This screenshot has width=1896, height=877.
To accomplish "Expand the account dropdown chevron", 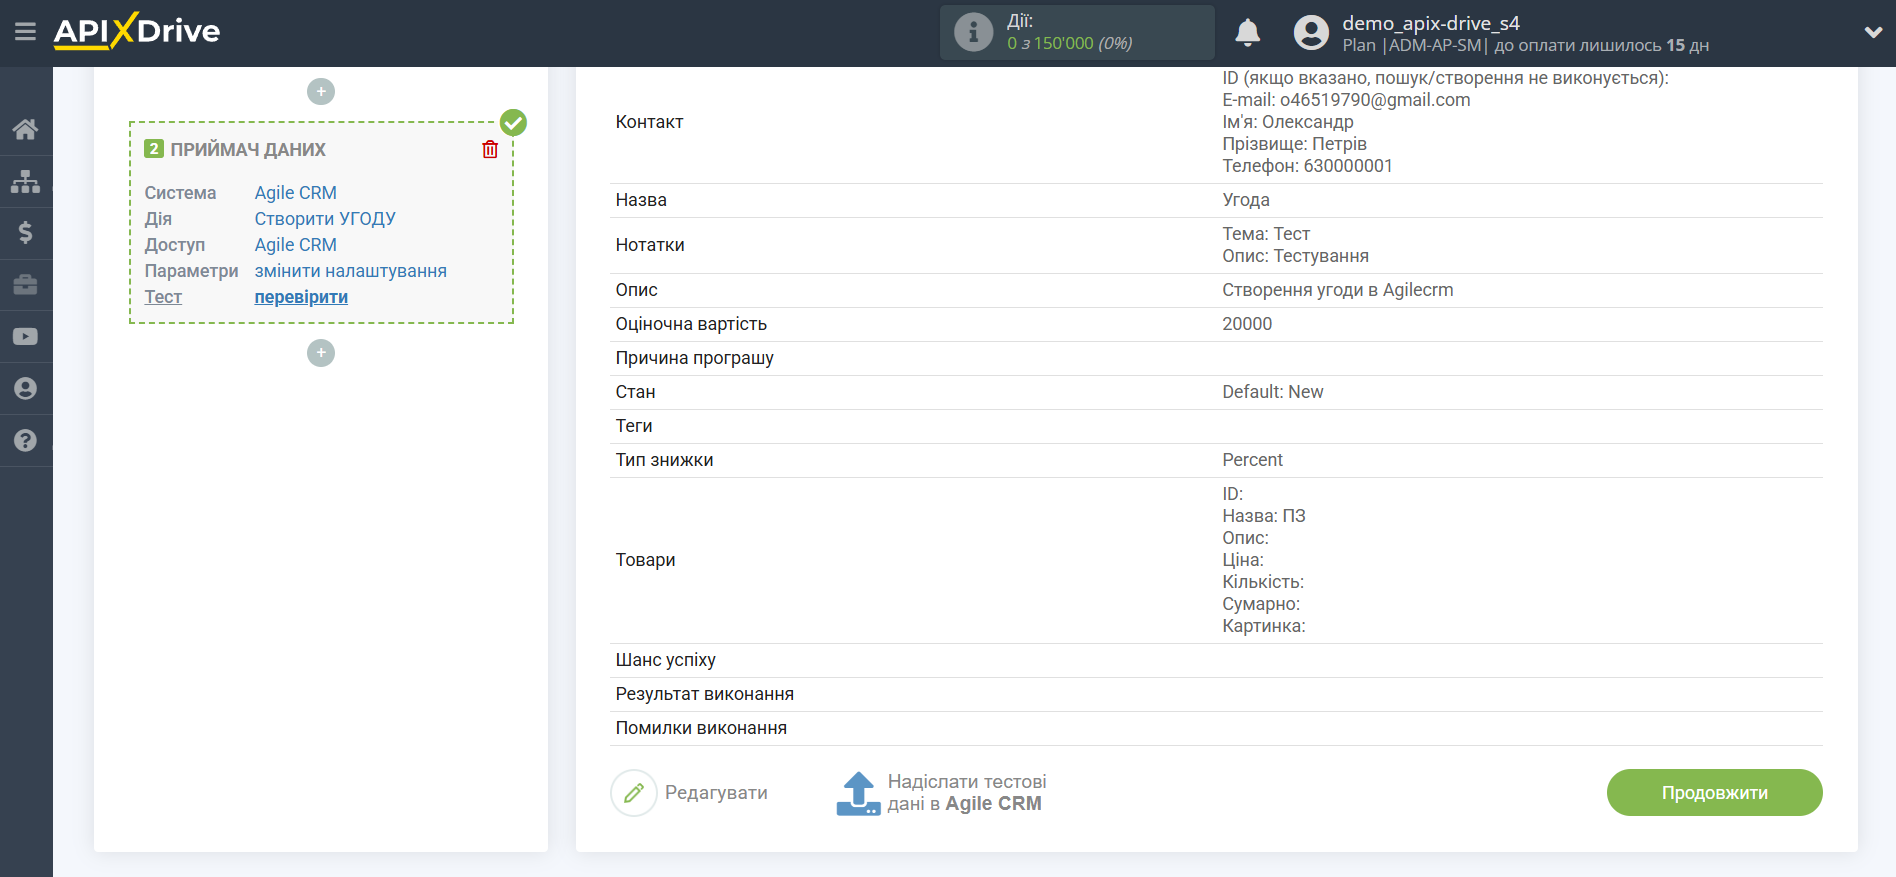I will [x=1873, y=32].
